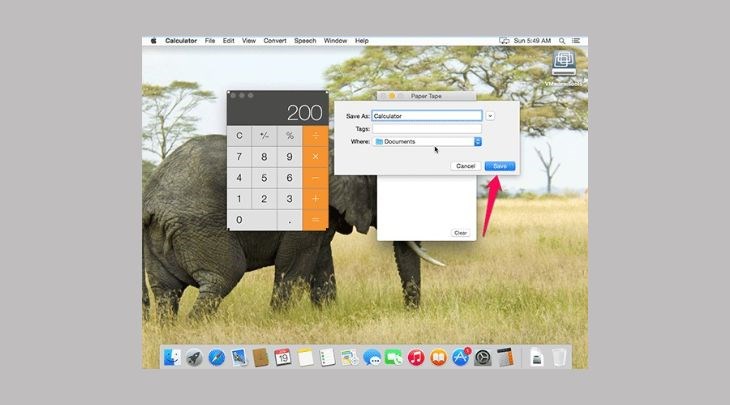Open the Apple menu logo
Image resolution: width=730 pixels, height=405 pixels.
point(153,41)
